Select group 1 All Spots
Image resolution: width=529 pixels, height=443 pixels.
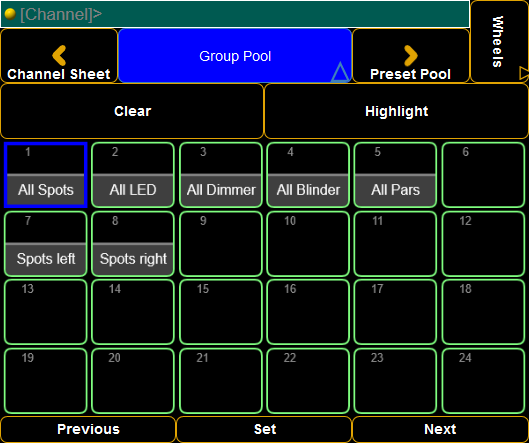(46, 175)
